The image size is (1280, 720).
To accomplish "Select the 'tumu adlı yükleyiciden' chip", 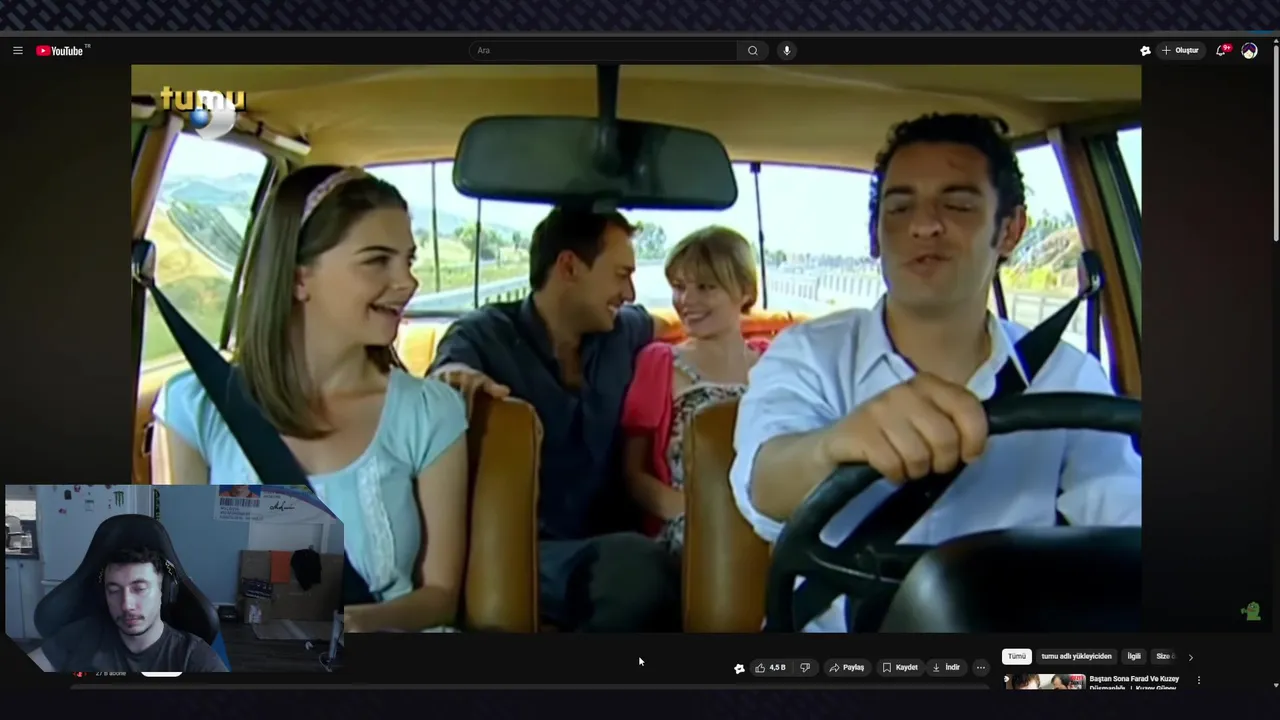I will [x=1076, y=657].
